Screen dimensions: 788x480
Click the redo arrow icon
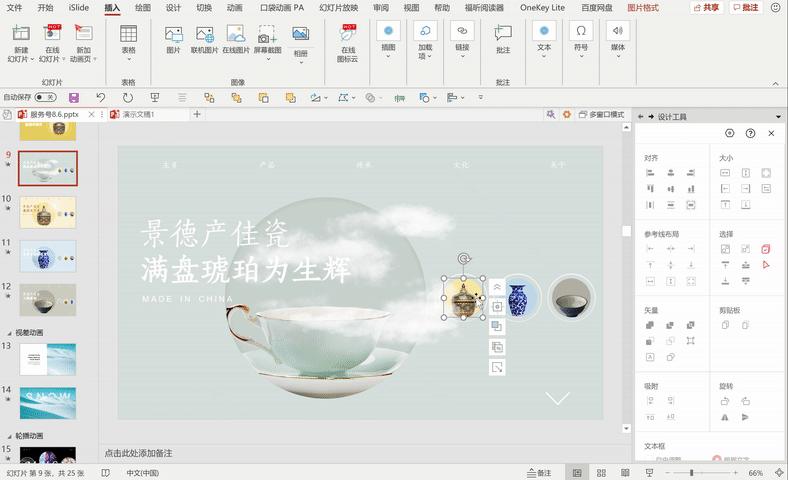click(x=128, y=98)
